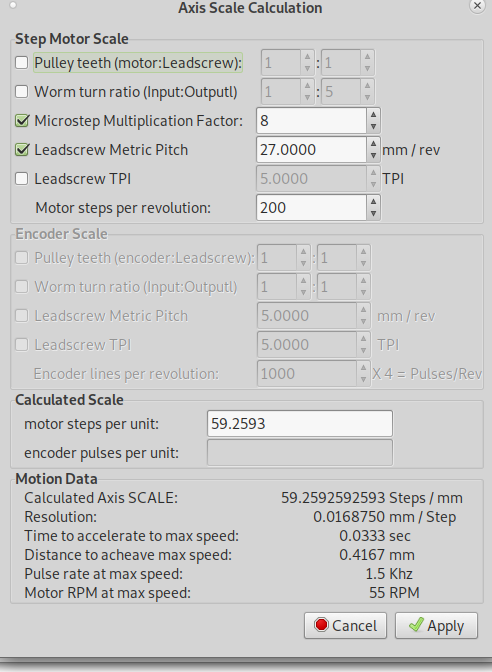Image resolution: width=492 pixels, height=672 pixels.
Task: Decrease Leadscrew Metric Pitch with down arrow
Action: 373,156
